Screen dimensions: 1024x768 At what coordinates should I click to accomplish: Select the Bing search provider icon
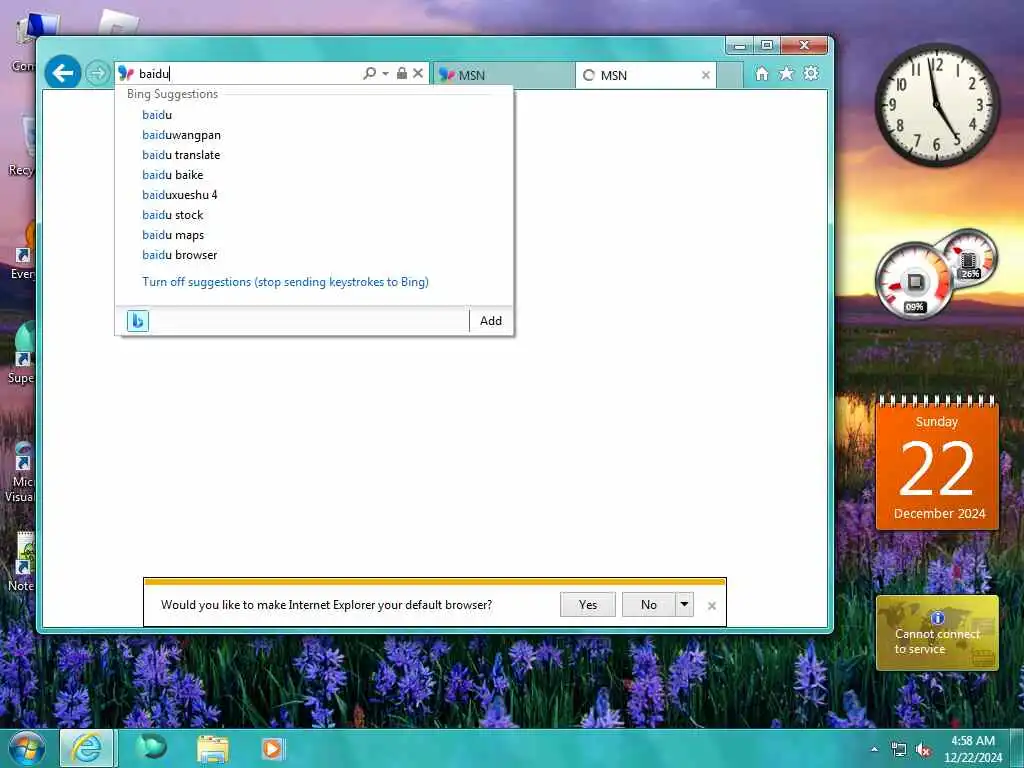point(138,321)
